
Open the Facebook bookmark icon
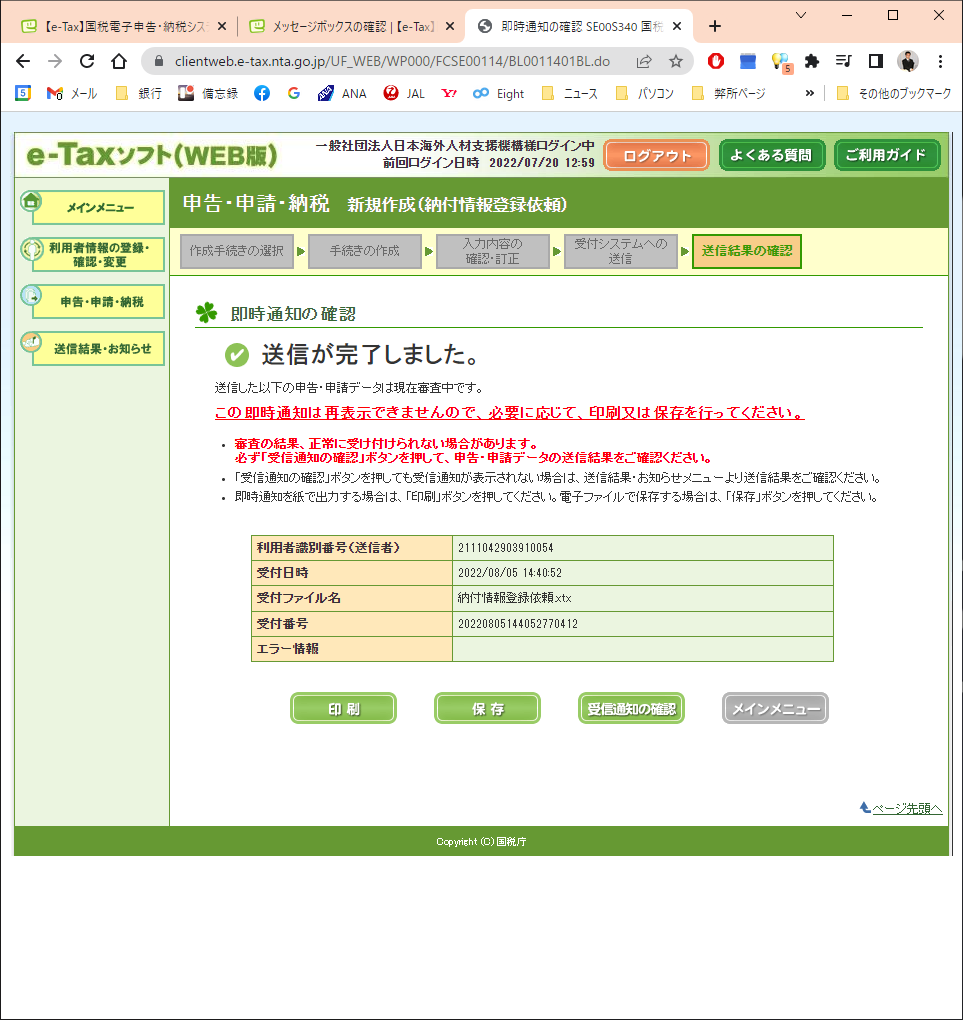[x=262, y=94]
